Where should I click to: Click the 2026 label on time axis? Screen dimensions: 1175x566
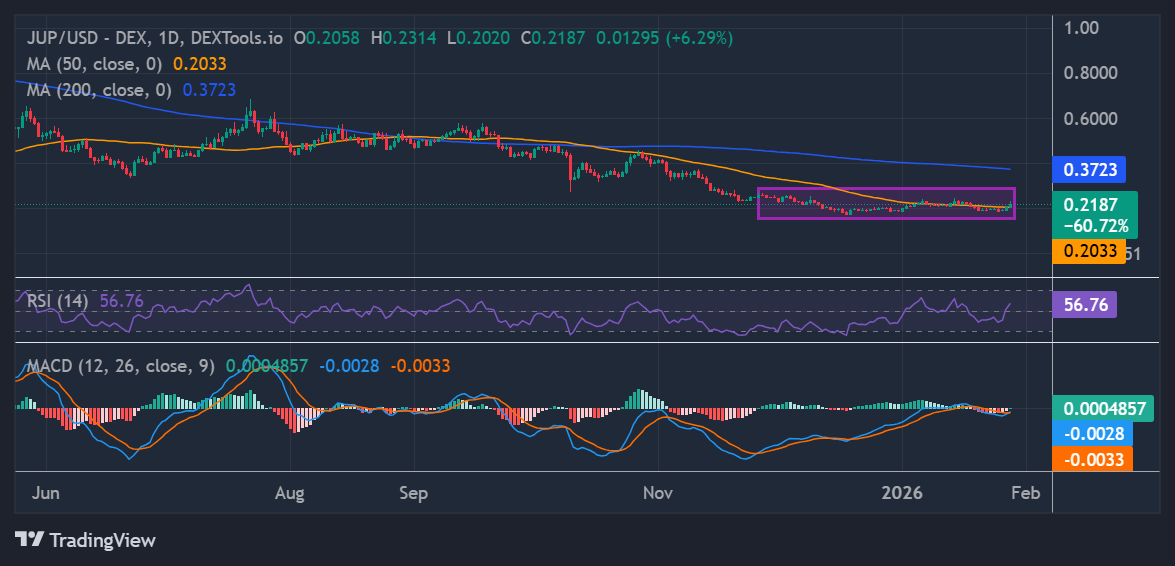[x=903, y=494]
